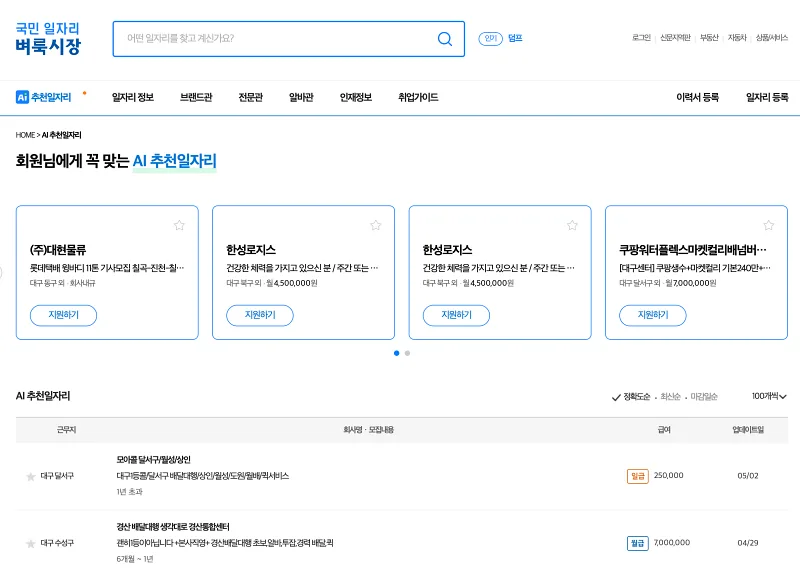Click 지원하기 on 쿠팡워터플렉스 card
Image resolution: width=800 pixels, height=568 pixels.
click(x=653, y=315)
